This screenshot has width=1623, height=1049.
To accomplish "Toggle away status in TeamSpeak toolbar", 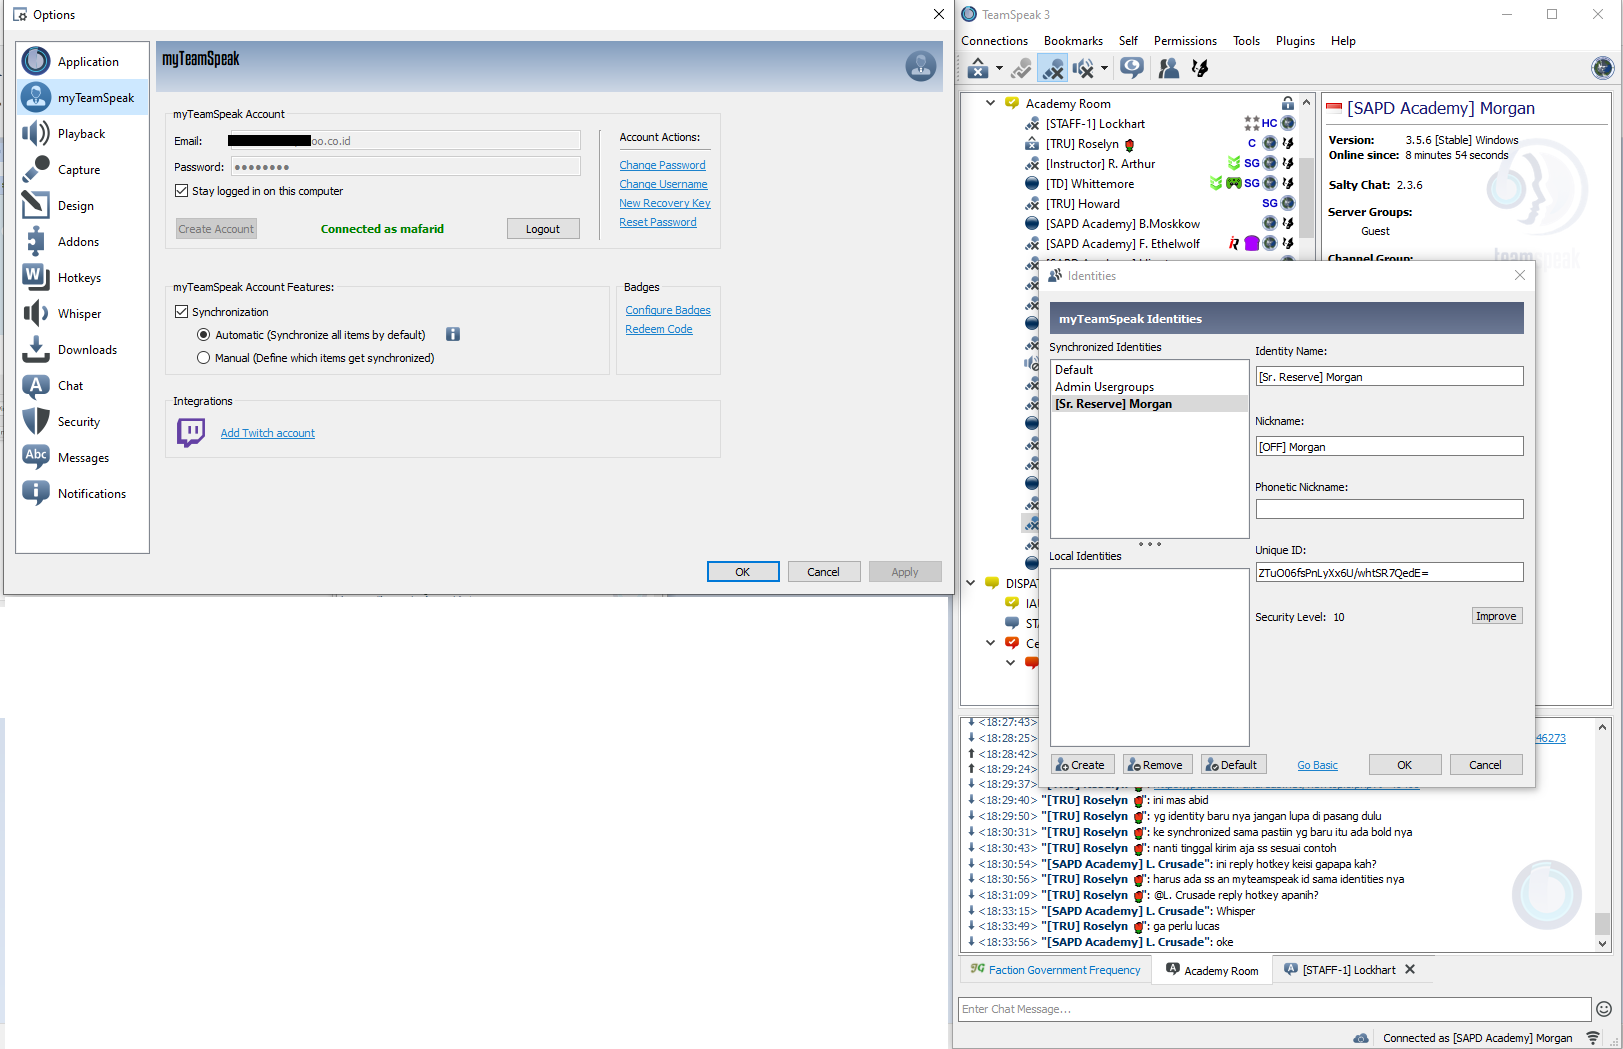I will pos(977,68).
